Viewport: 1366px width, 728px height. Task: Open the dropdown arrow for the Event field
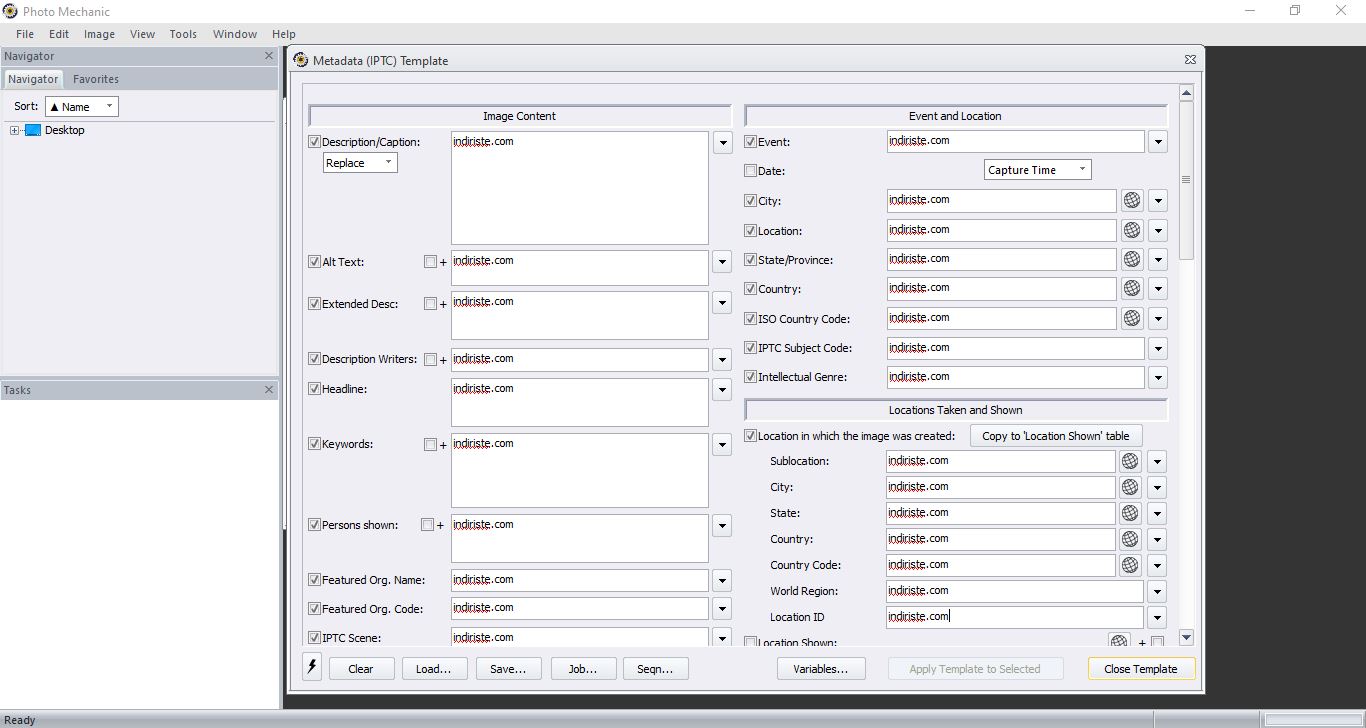coord(1158,142)
